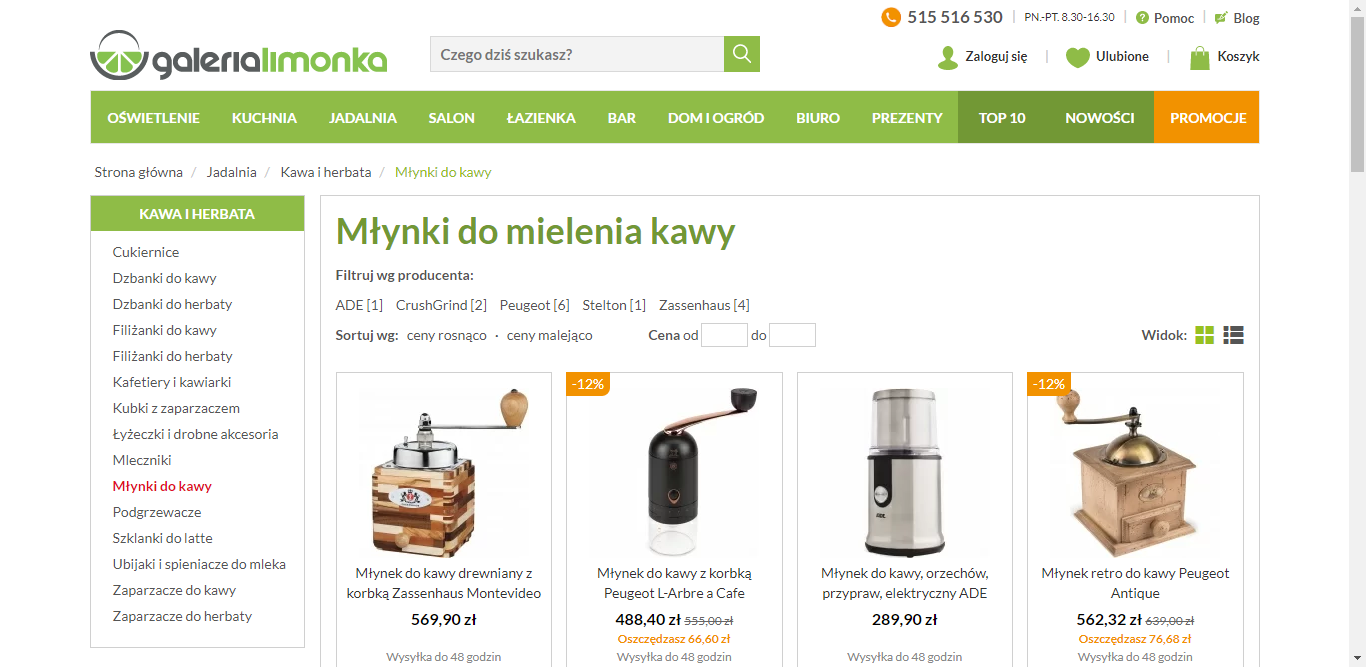1366x667 pixels.
Task: Click the heart Ulubione icon
Action: click(1077, 57)
